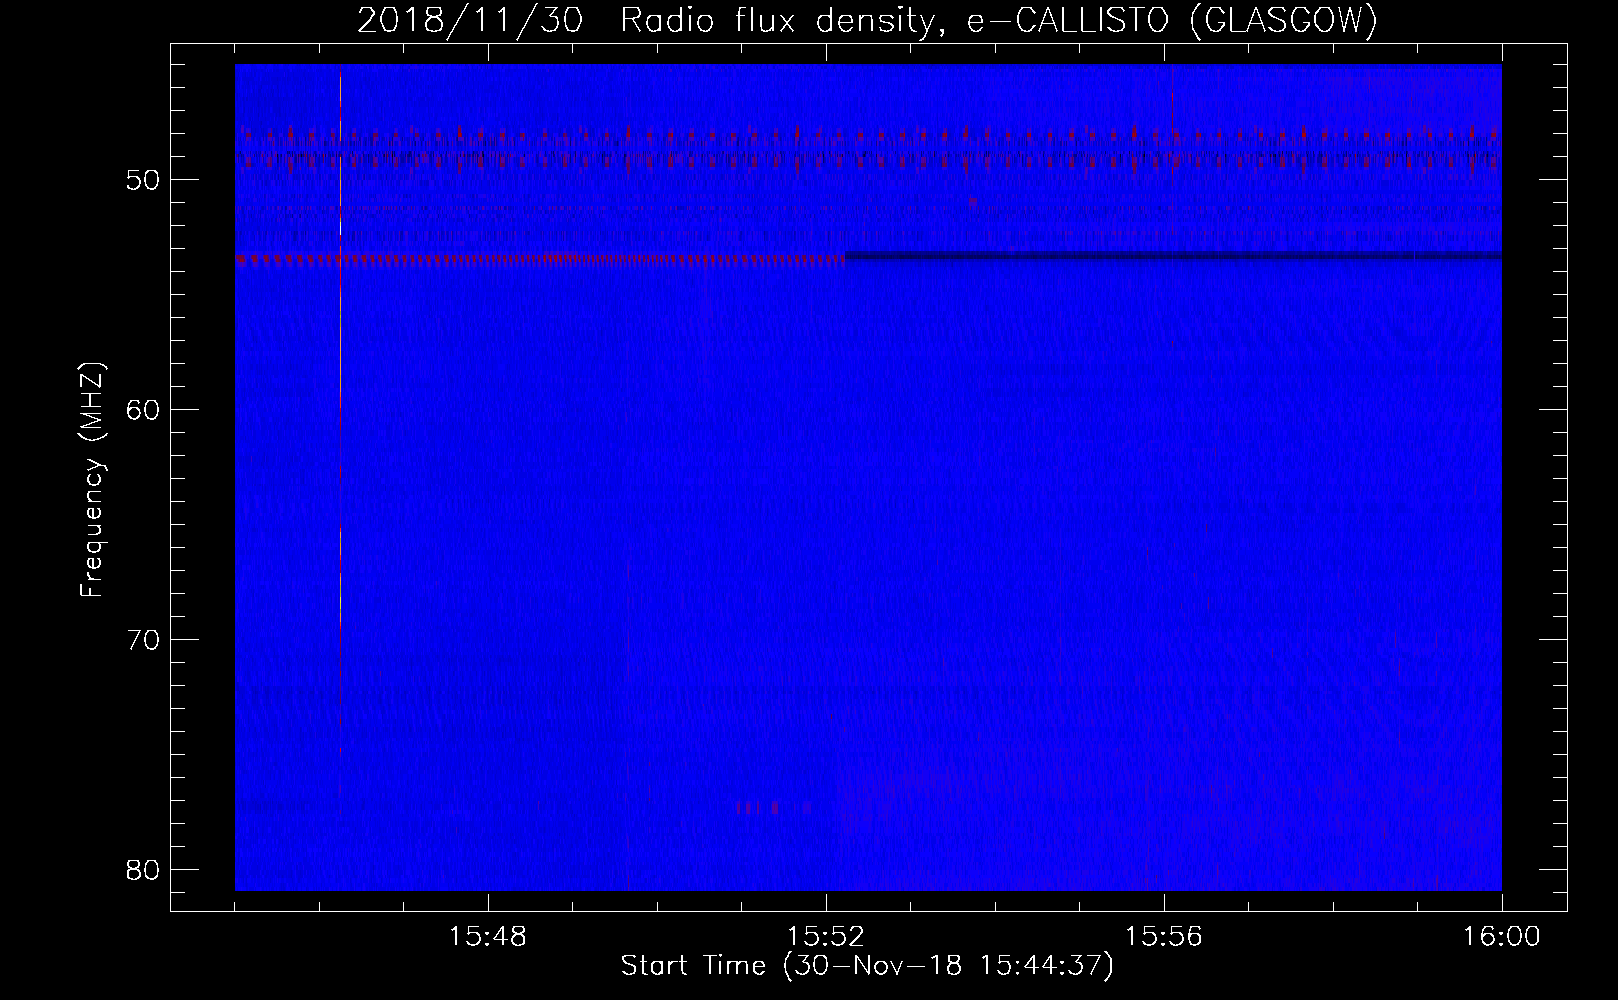
Task: Click the 60 frequency tick label
Action: (x=143, y=409)
